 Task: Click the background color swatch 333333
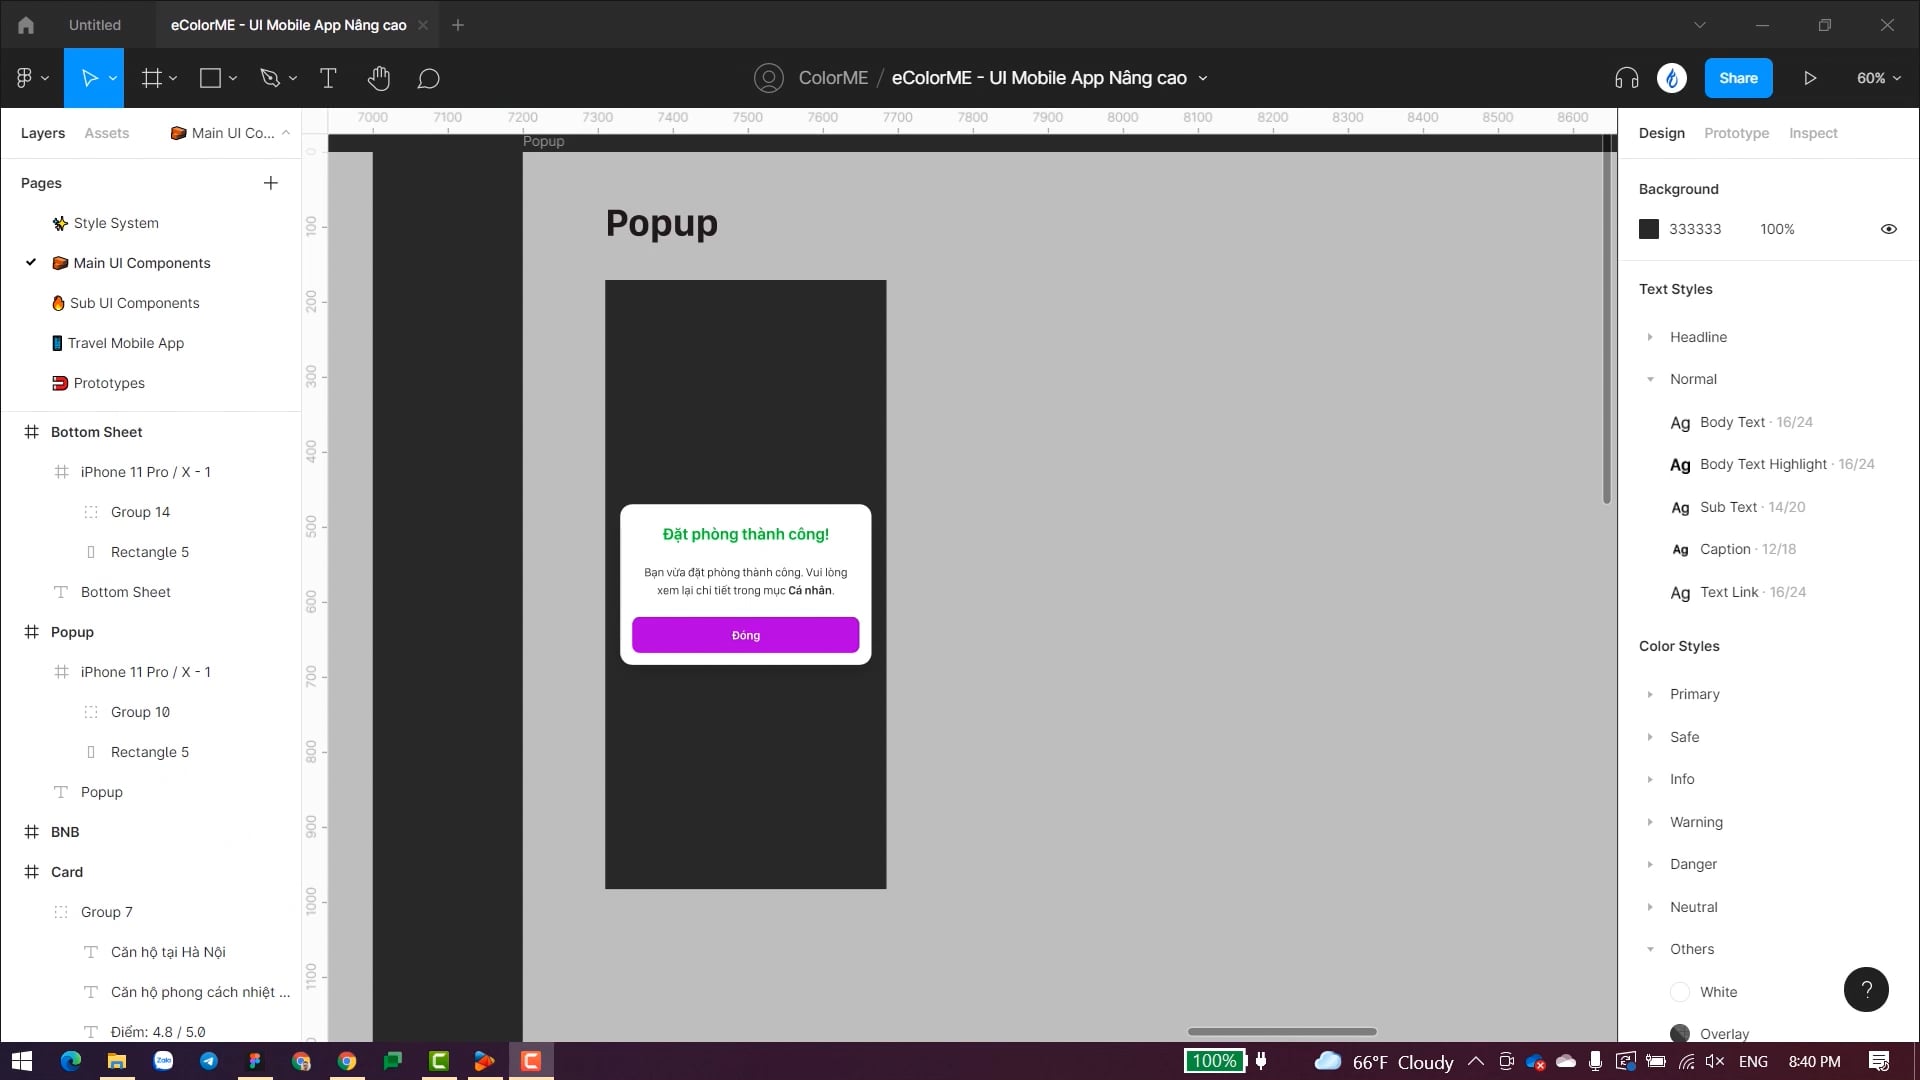1649,229
